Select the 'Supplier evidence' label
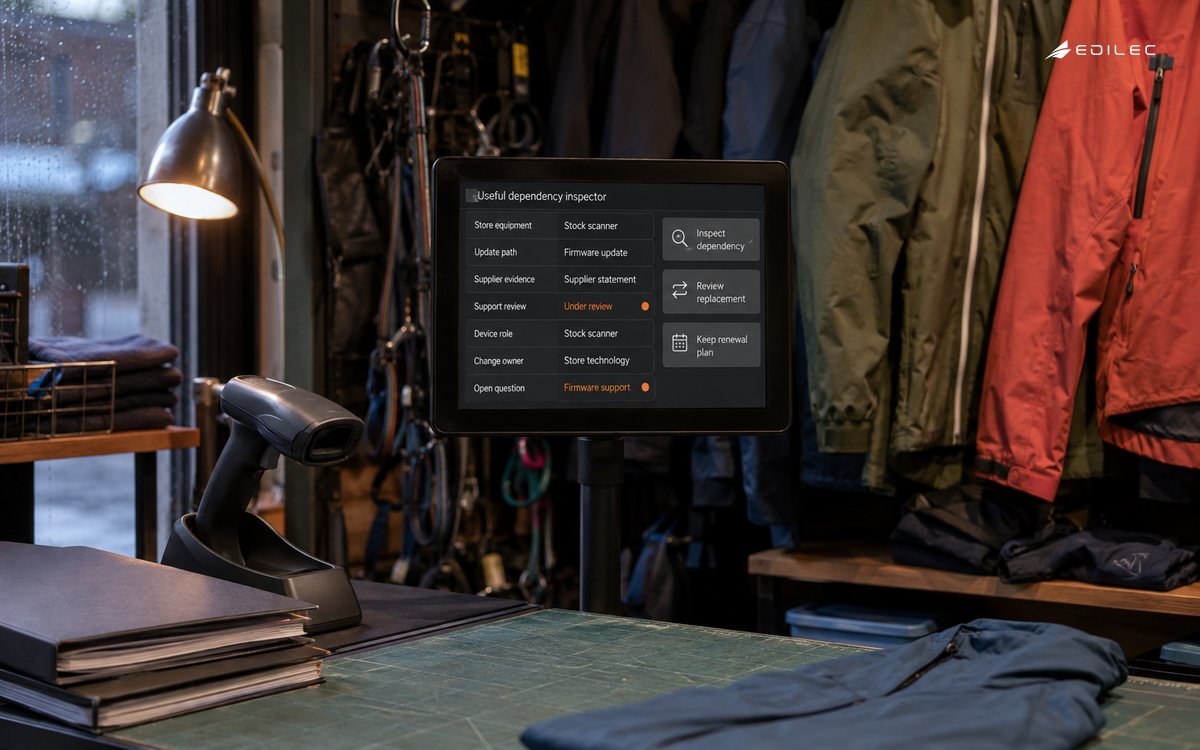Screen dimensions: 1200x750 [504, 279]
